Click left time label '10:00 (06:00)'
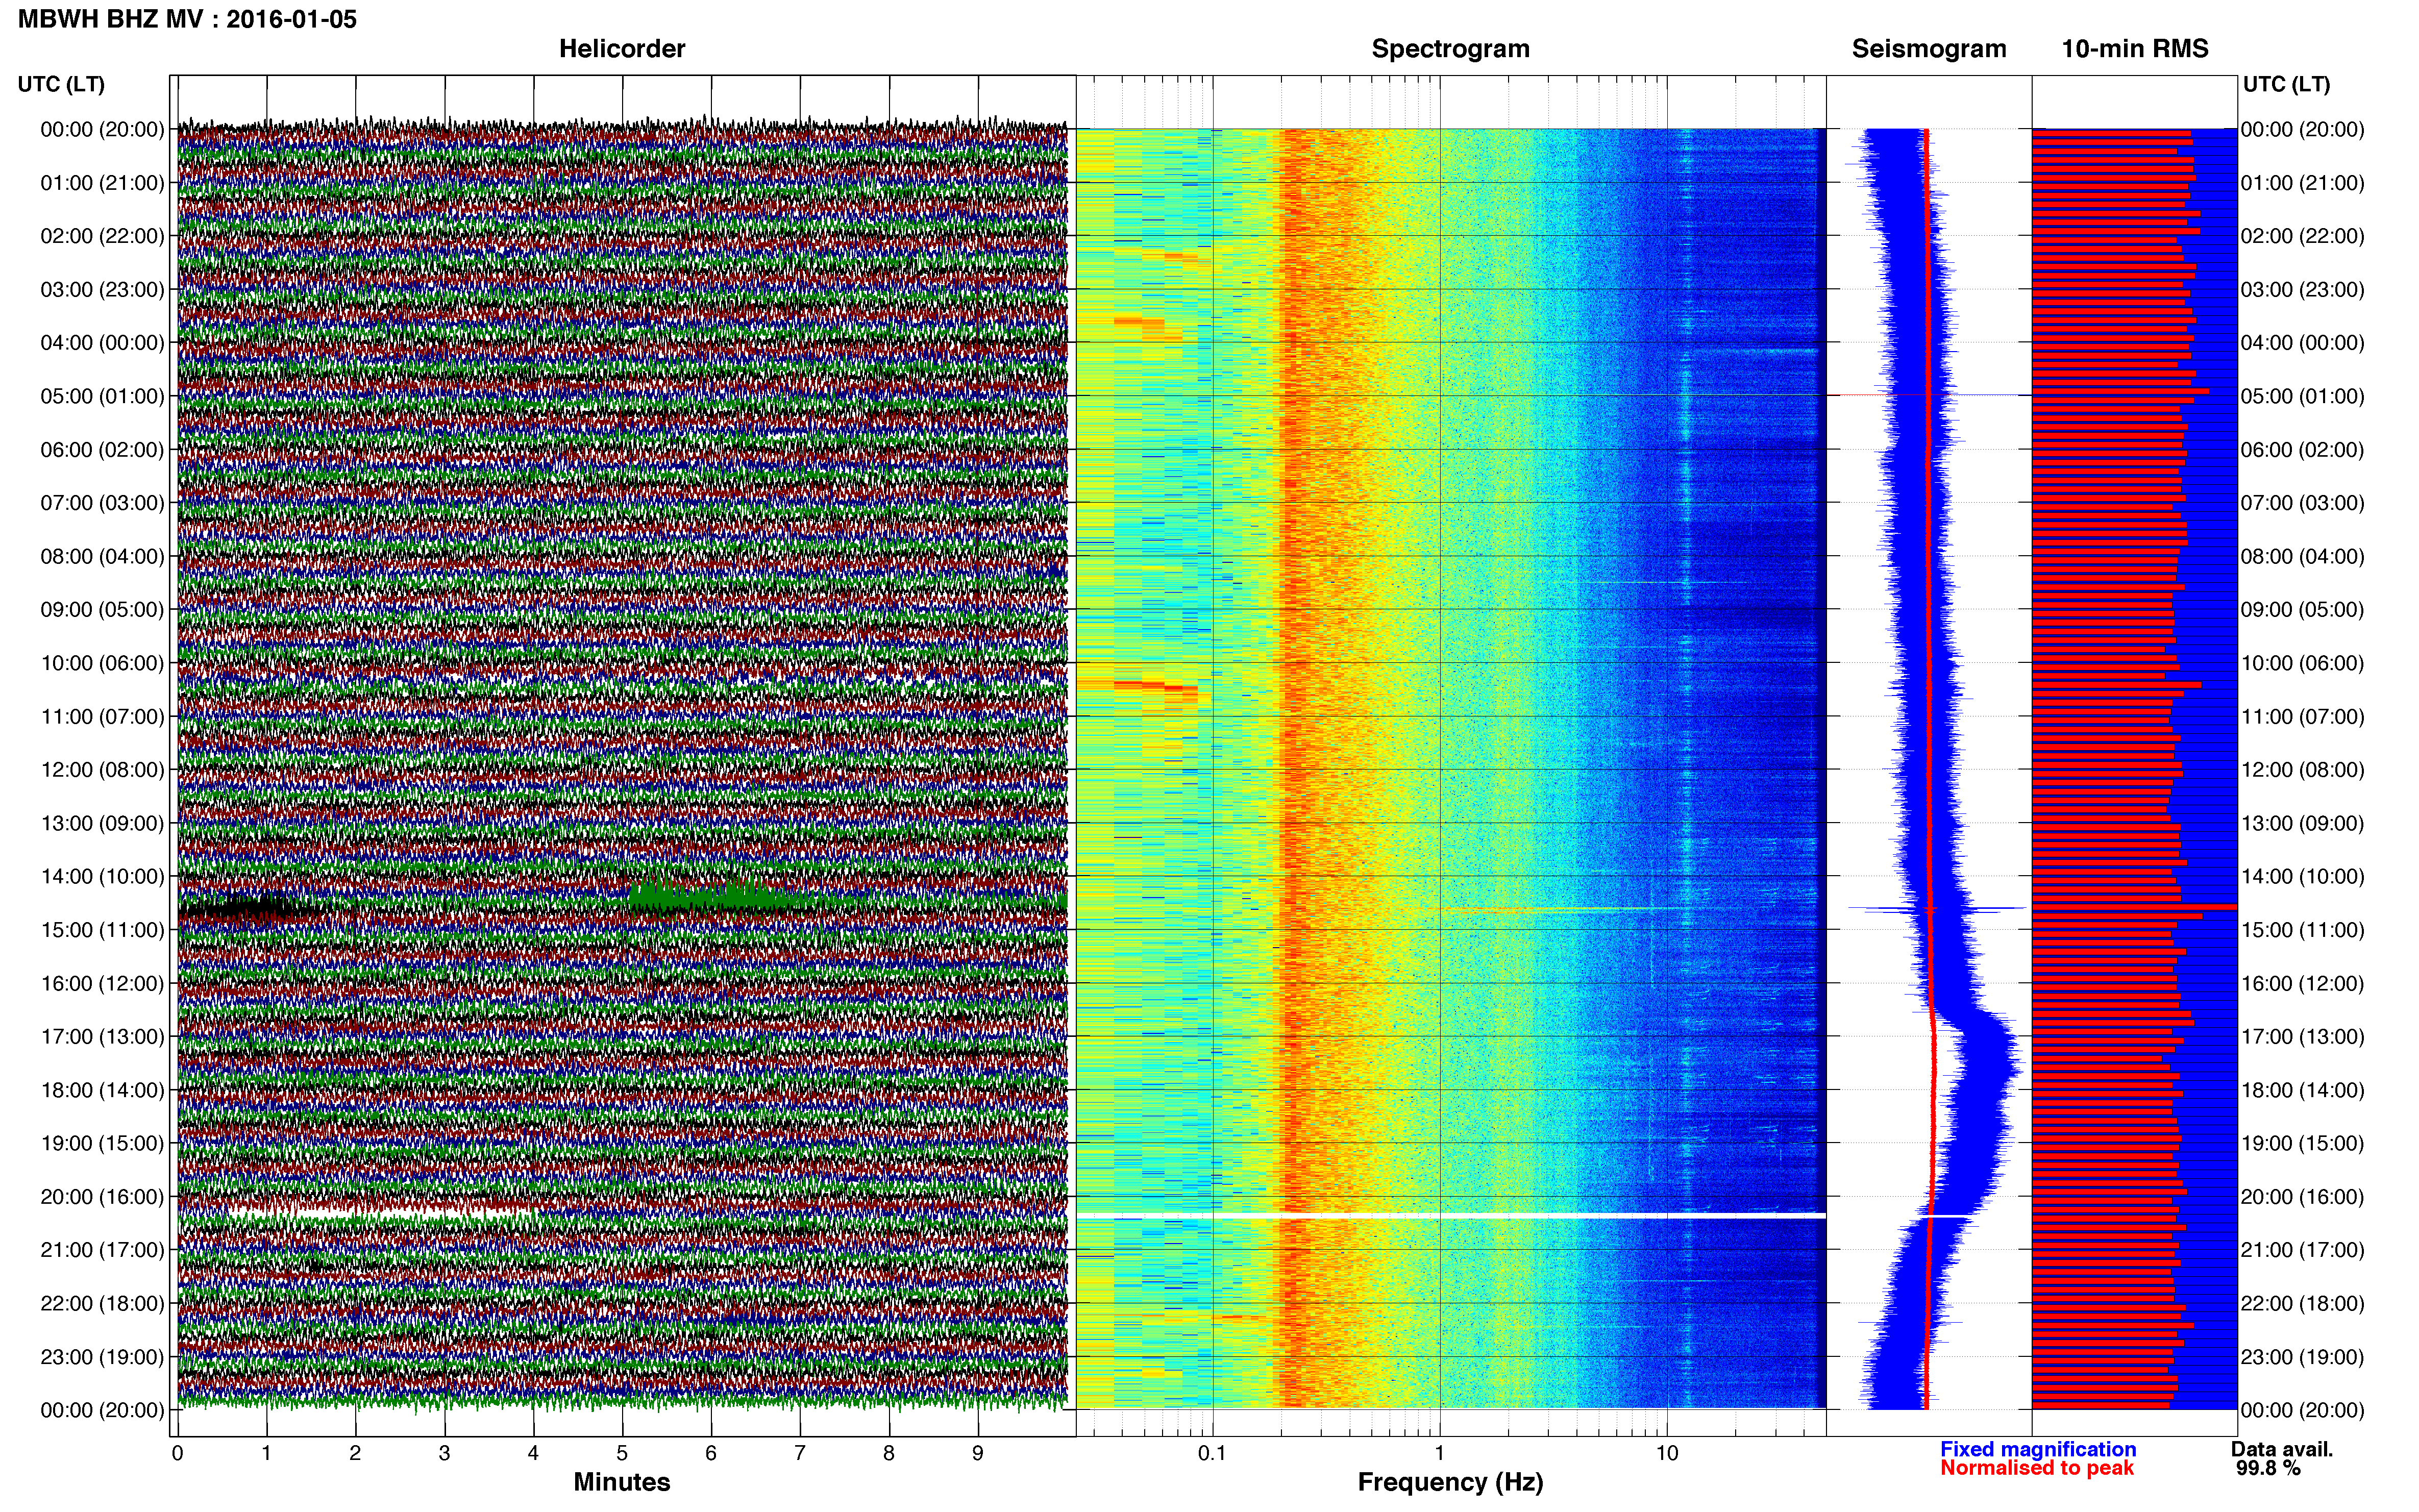The height and width of the screenshot is (1512, 2419). [102, 663]
